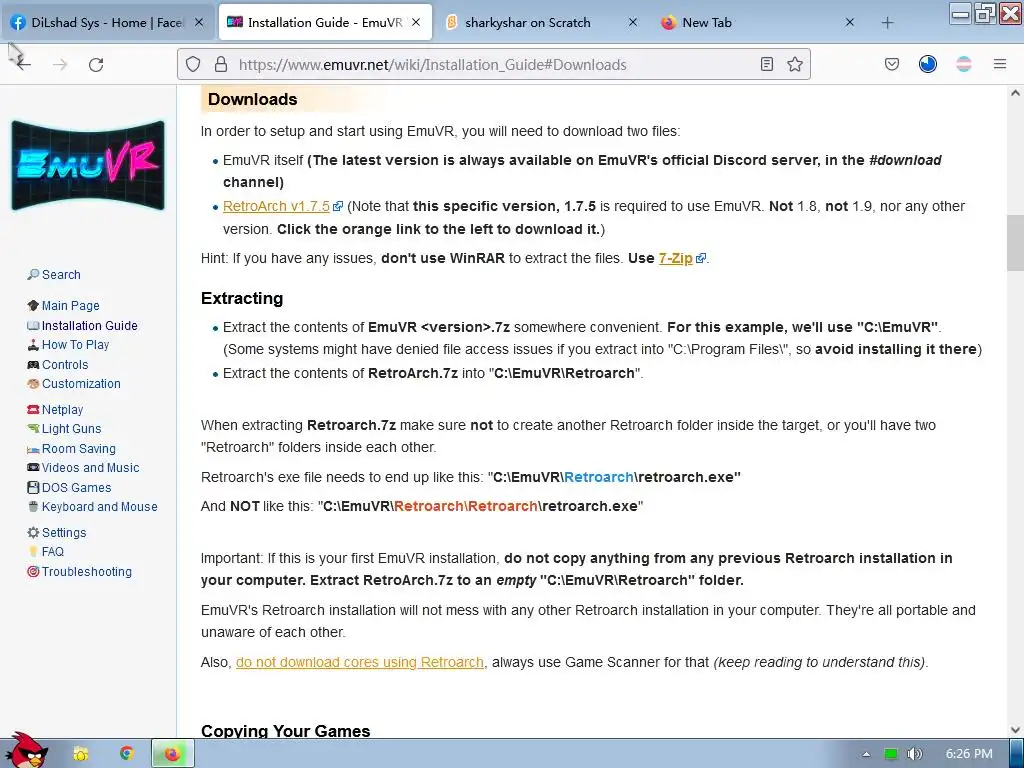
Task: Switch to the New Tab tab
Action: pyautogui.click(x=759, y=22)
